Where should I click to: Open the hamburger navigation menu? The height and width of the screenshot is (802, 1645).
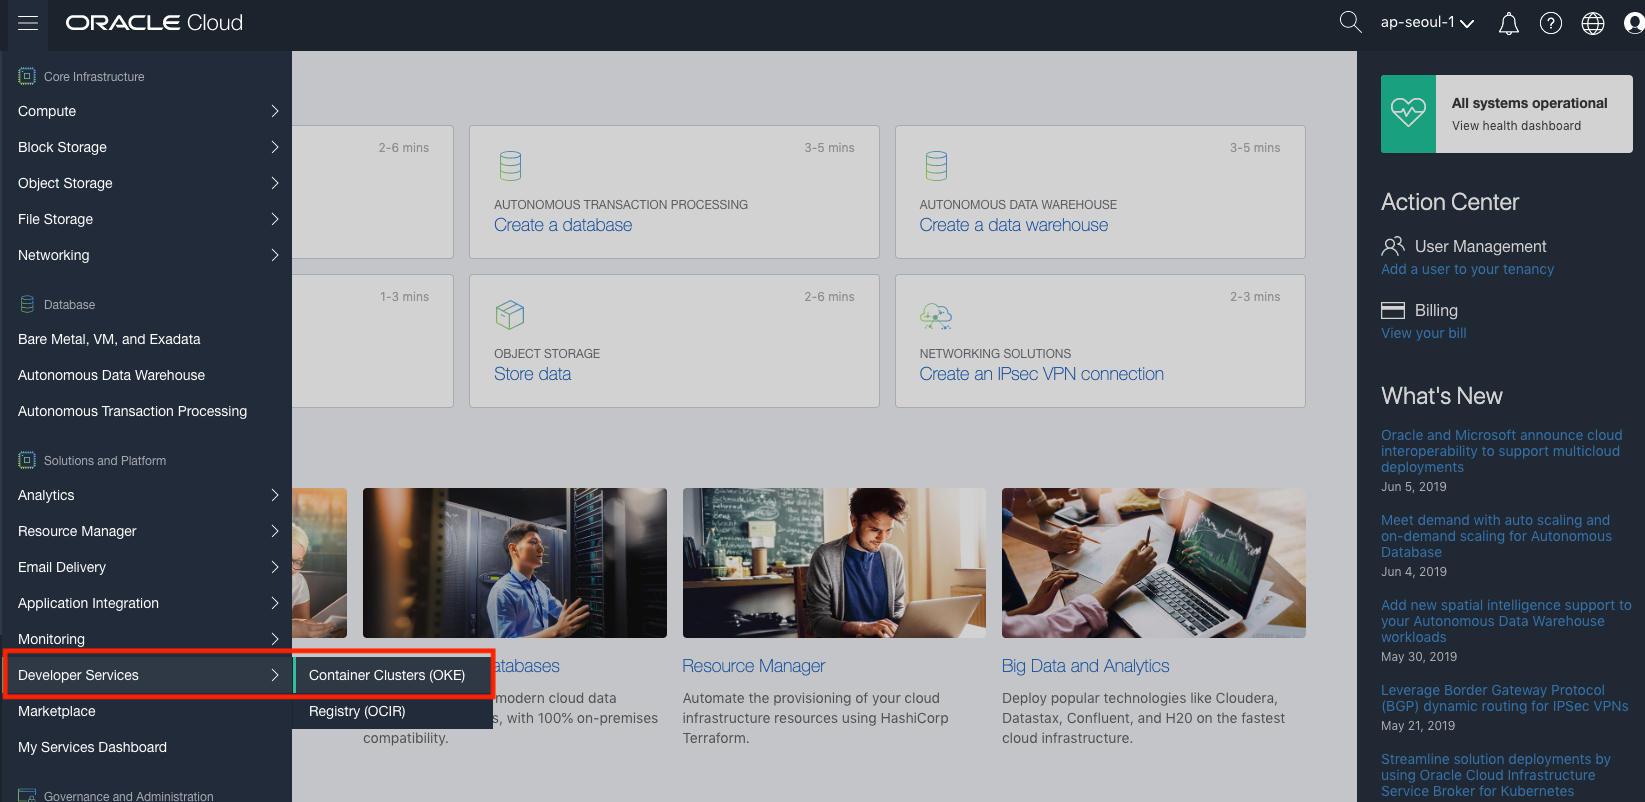[28, 23]
